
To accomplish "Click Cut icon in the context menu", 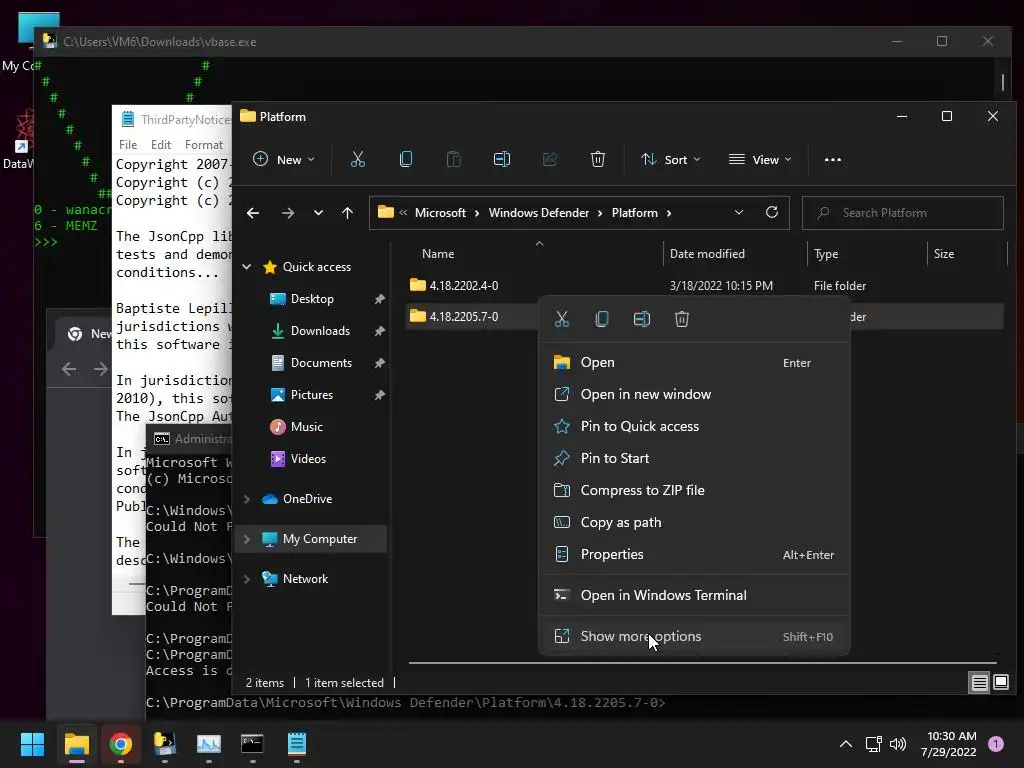I will pos(562,319).
